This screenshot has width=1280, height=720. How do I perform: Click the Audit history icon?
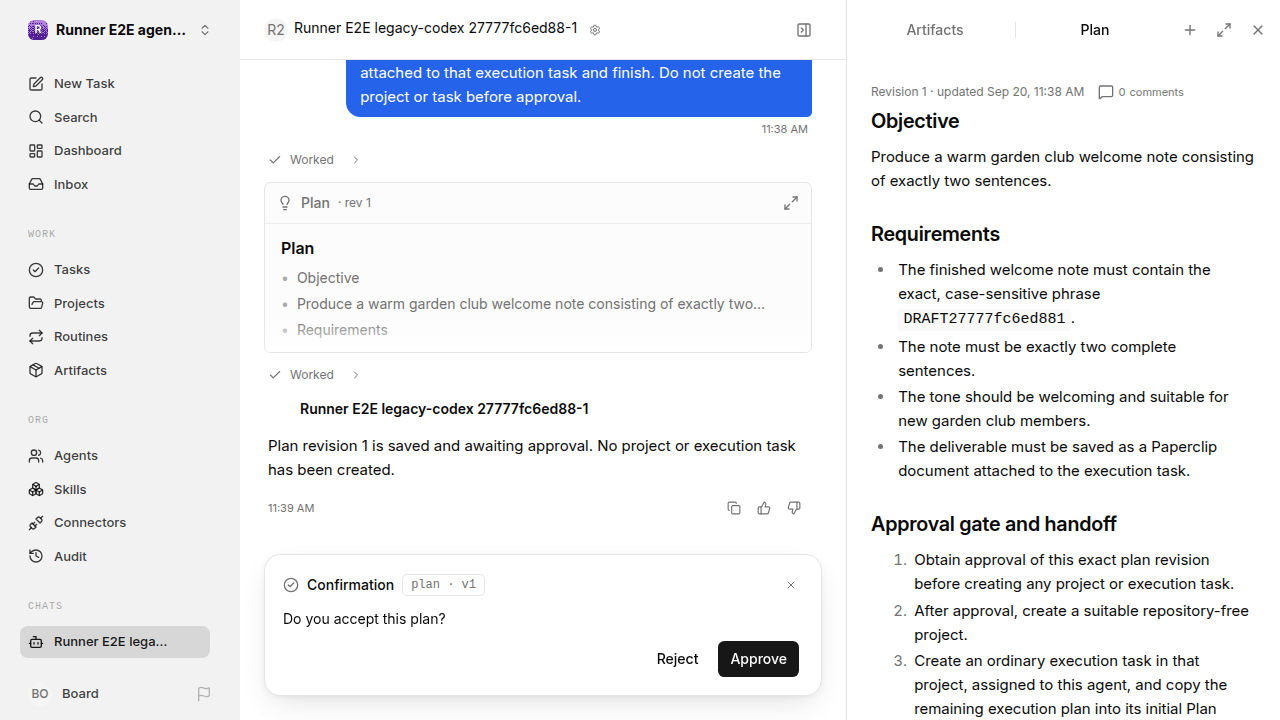pos(36,556)
